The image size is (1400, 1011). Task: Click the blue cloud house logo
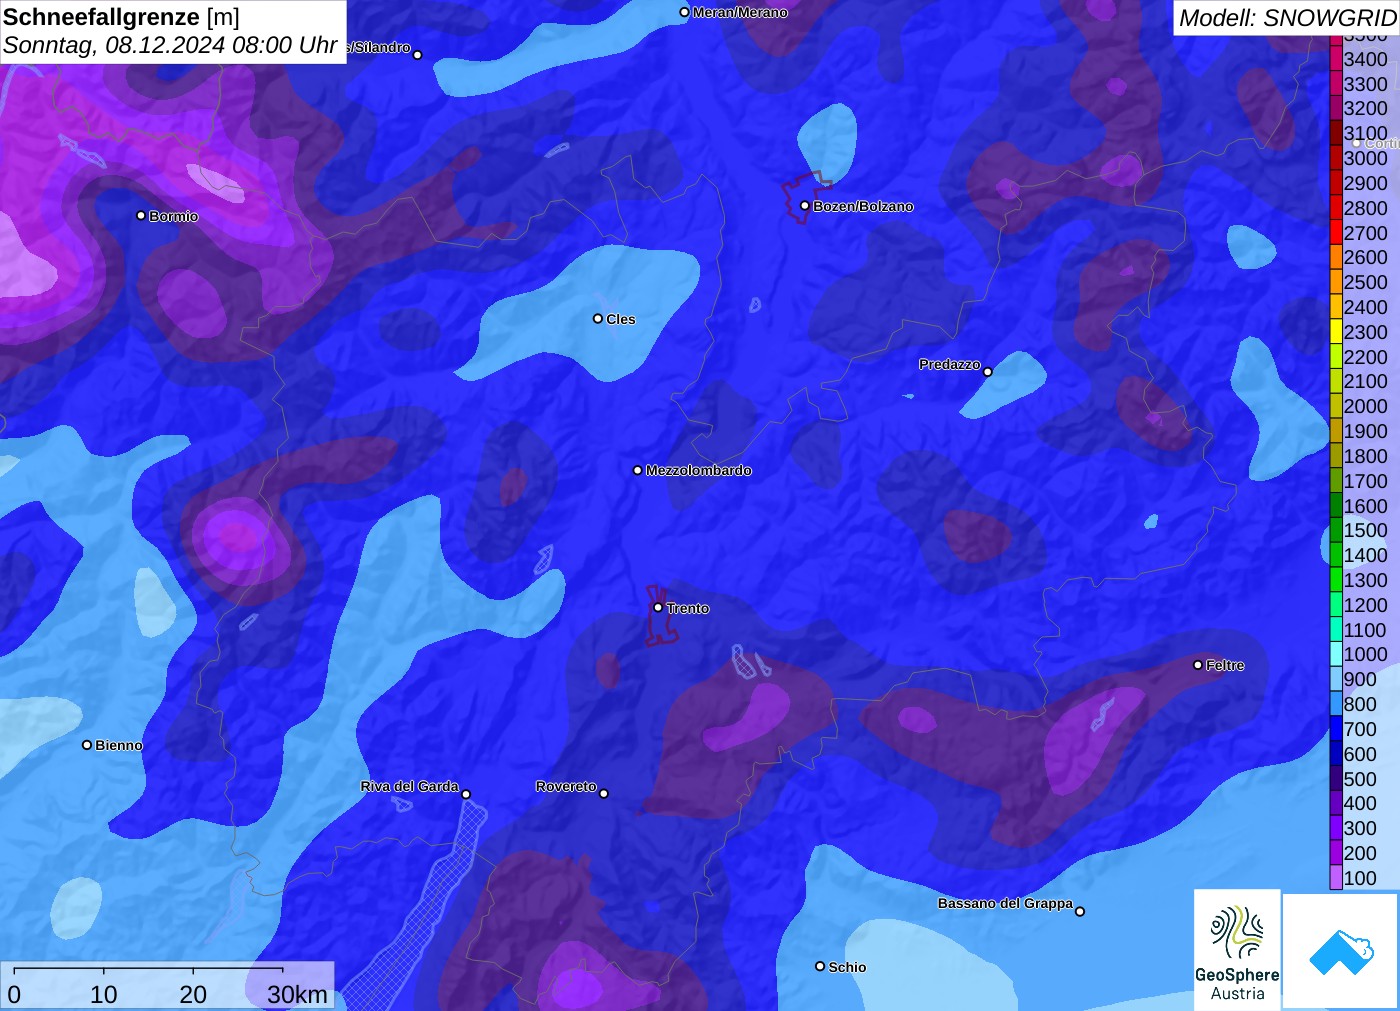tap(1341, 951)
